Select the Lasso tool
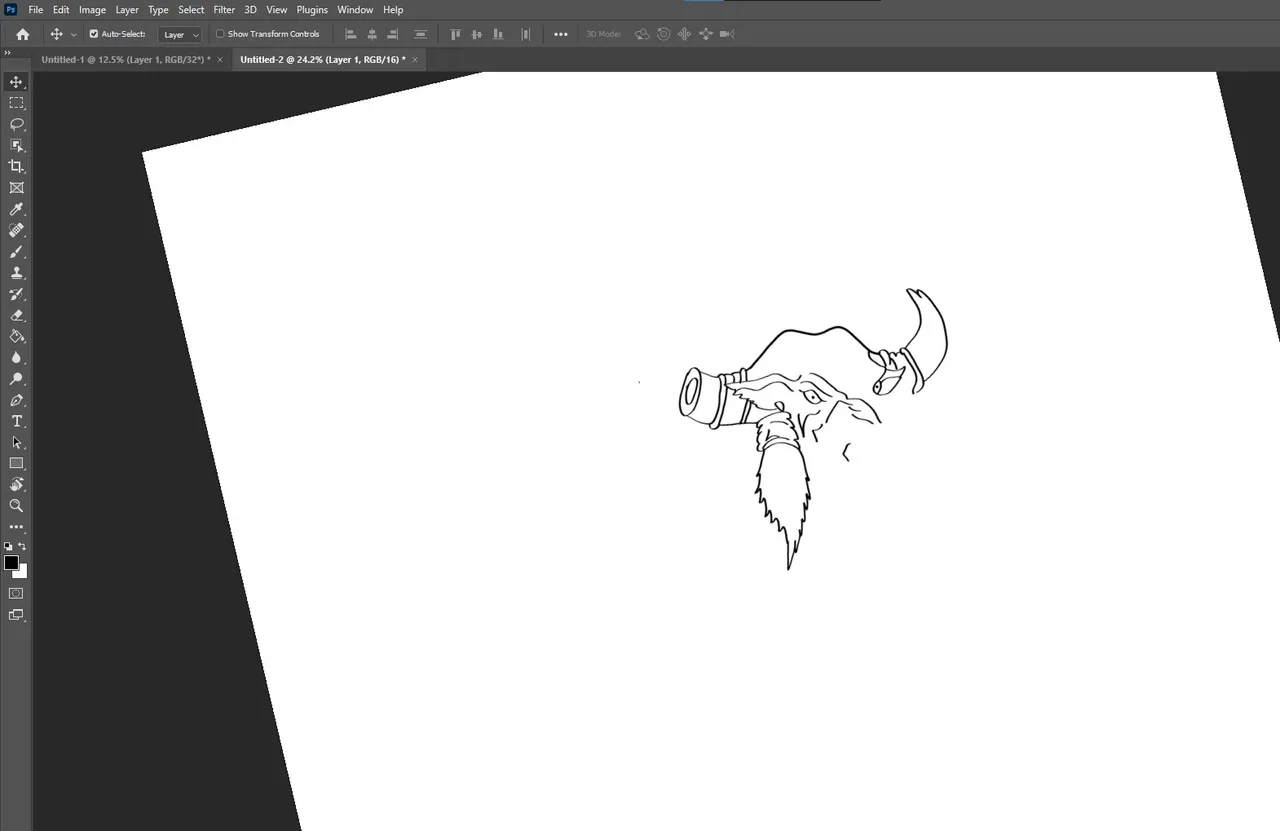Image resolution: width=1280 pixels, height=831 pixels. [16, 124]
